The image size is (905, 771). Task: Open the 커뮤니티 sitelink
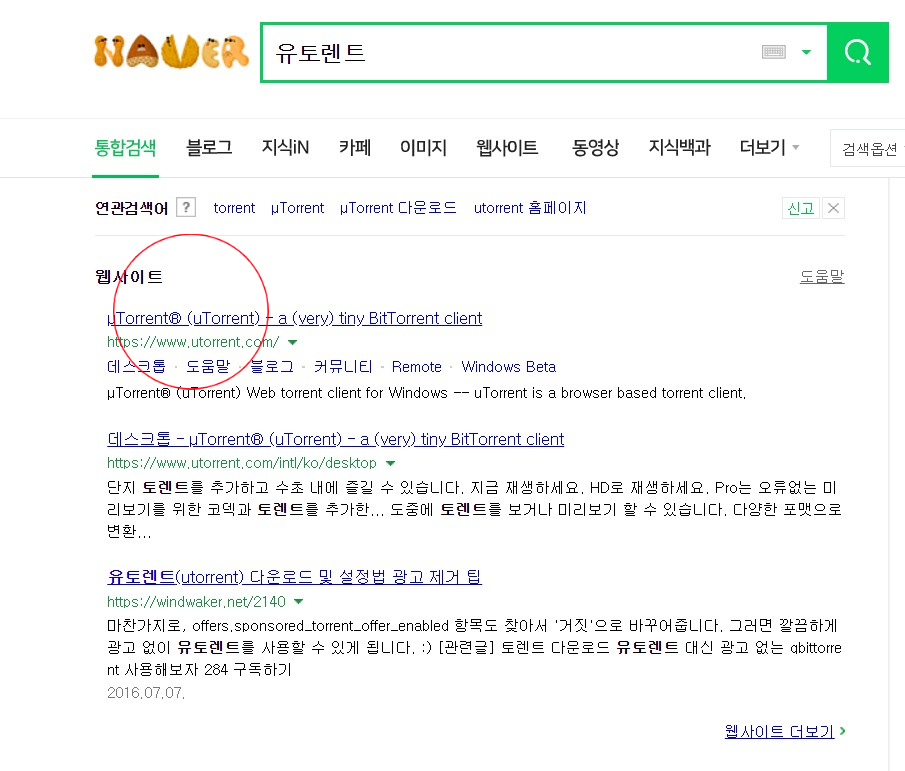[343, 366]
